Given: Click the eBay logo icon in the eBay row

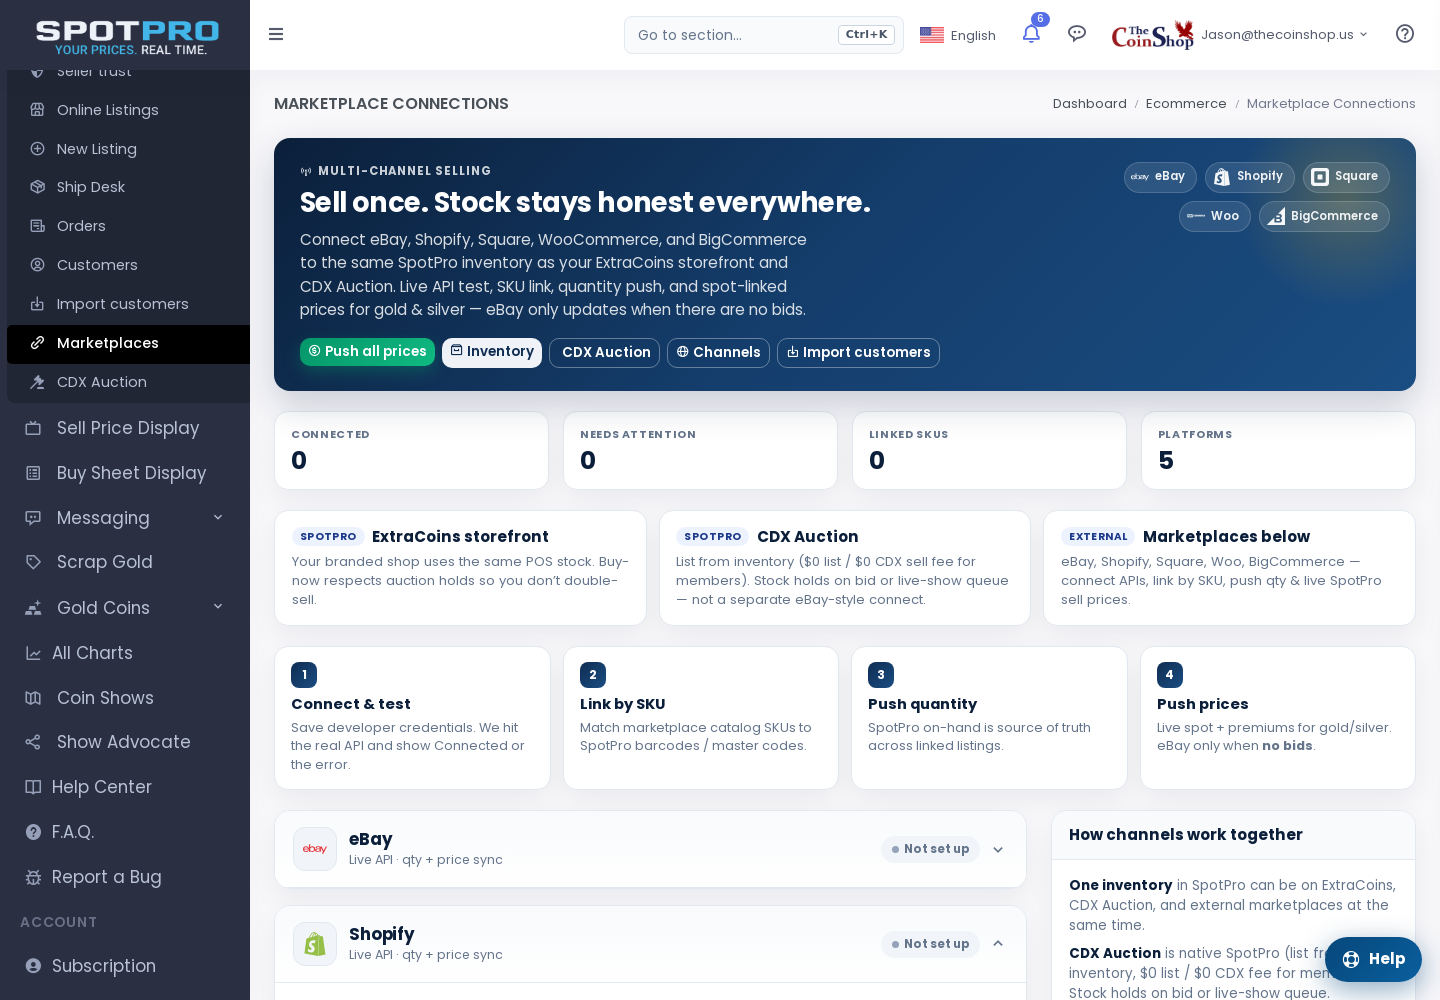Looking at the screenshot, I should click(x=315, y=849).
